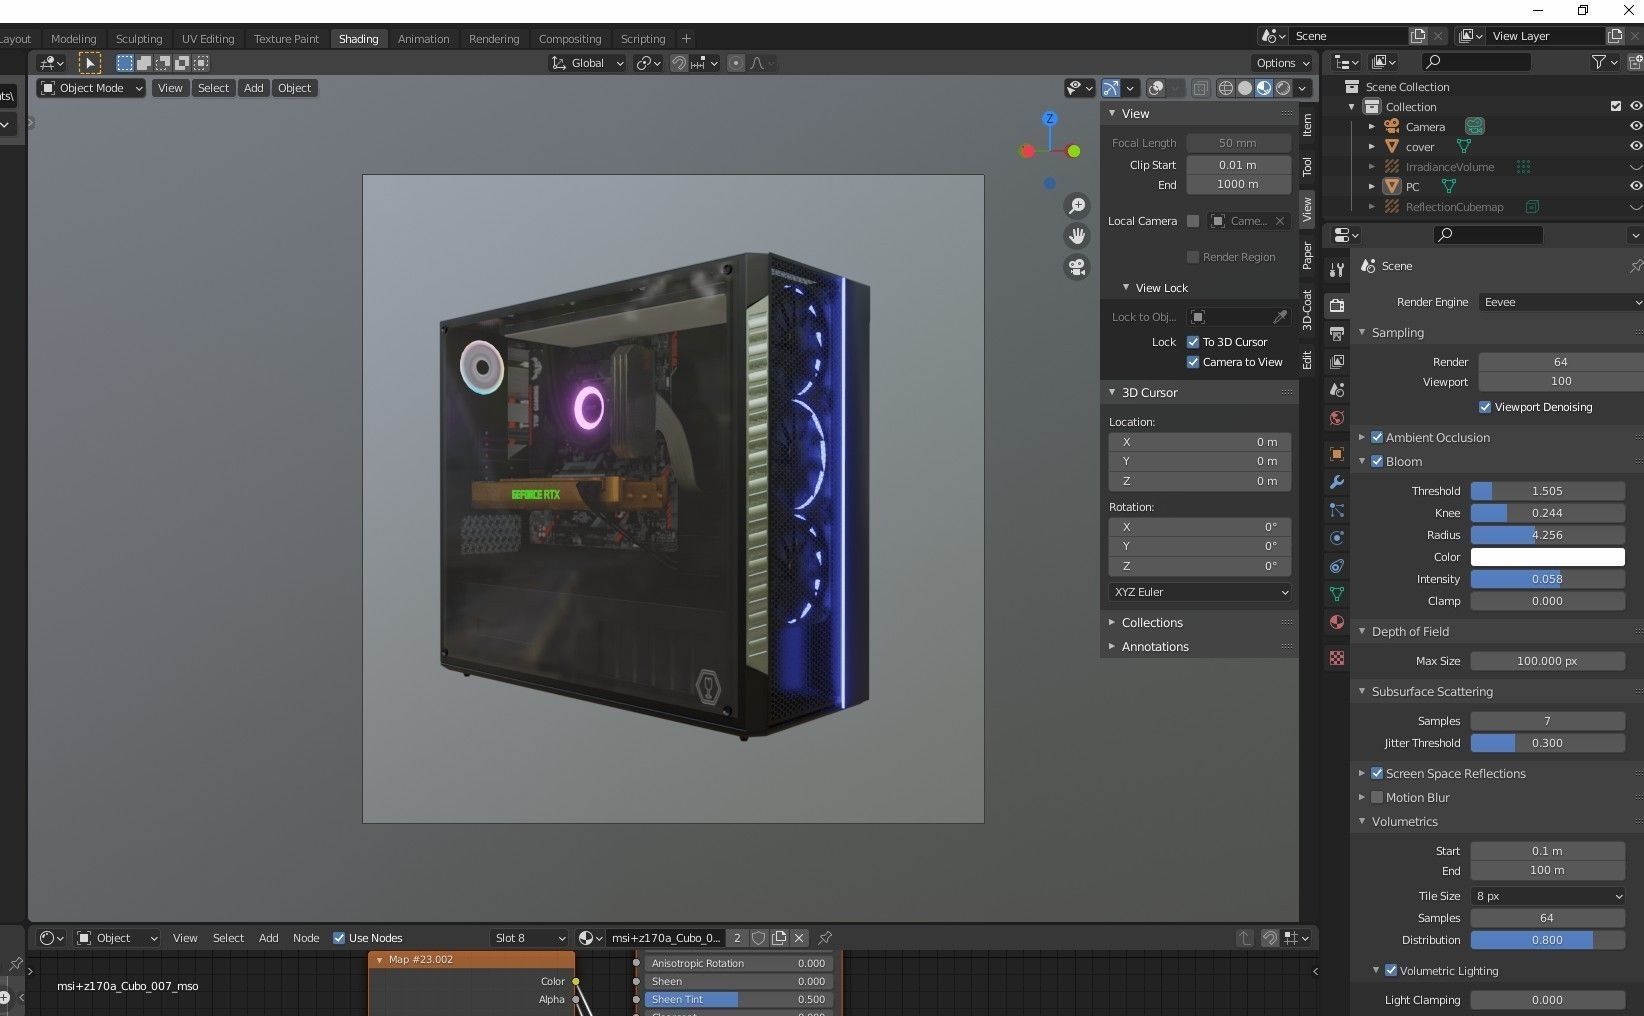1644x1016 pixels.
Task: Open the Render Engine dropdown
Action: 1561,302
